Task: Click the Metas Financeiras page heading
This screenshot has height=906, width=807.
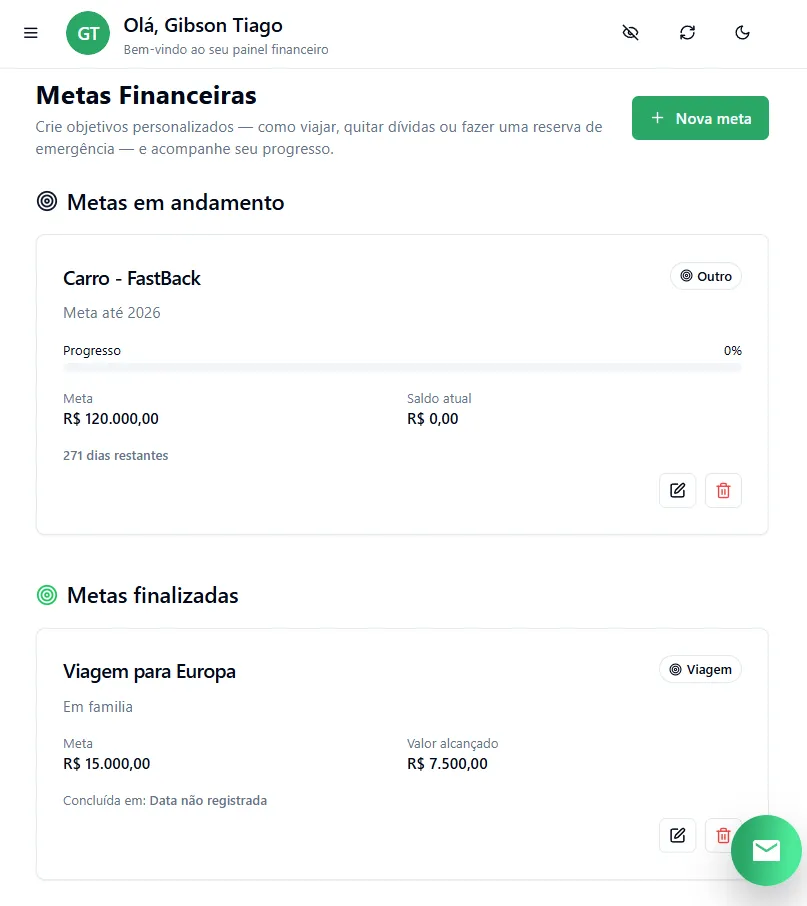Action: [x=146, y=95]
